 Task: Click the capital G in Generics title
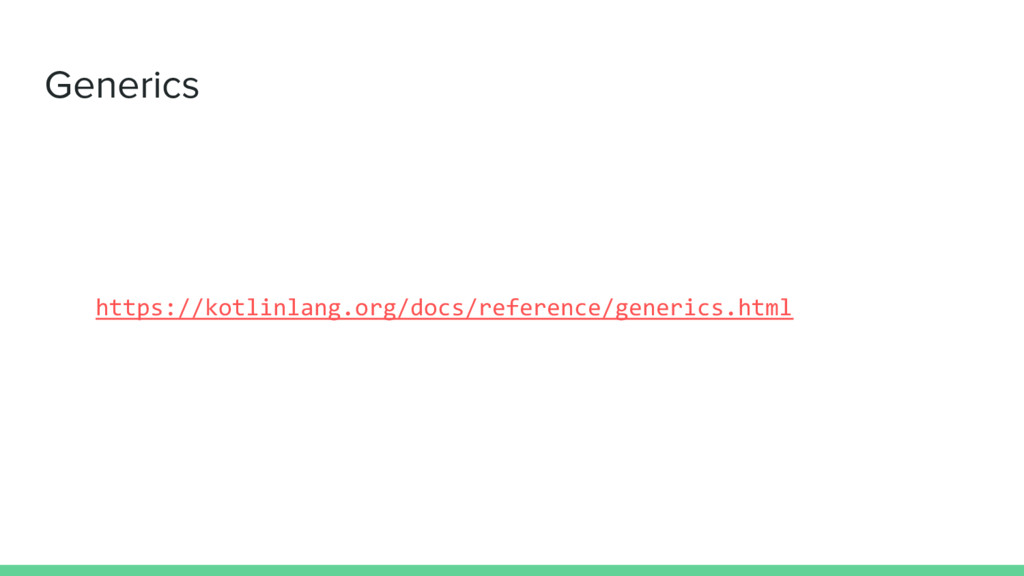(58, 86)
